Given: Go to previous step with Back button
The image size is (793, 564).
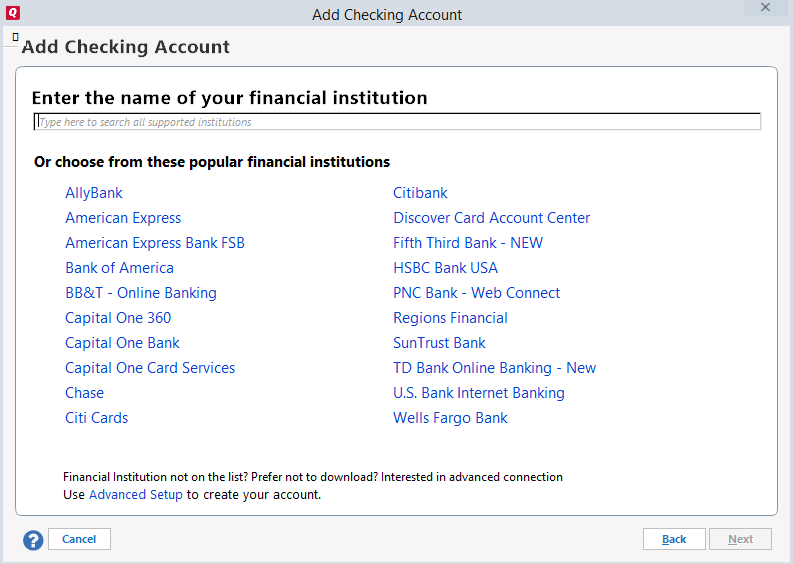Looking at the screenshot, I should 674,539.
